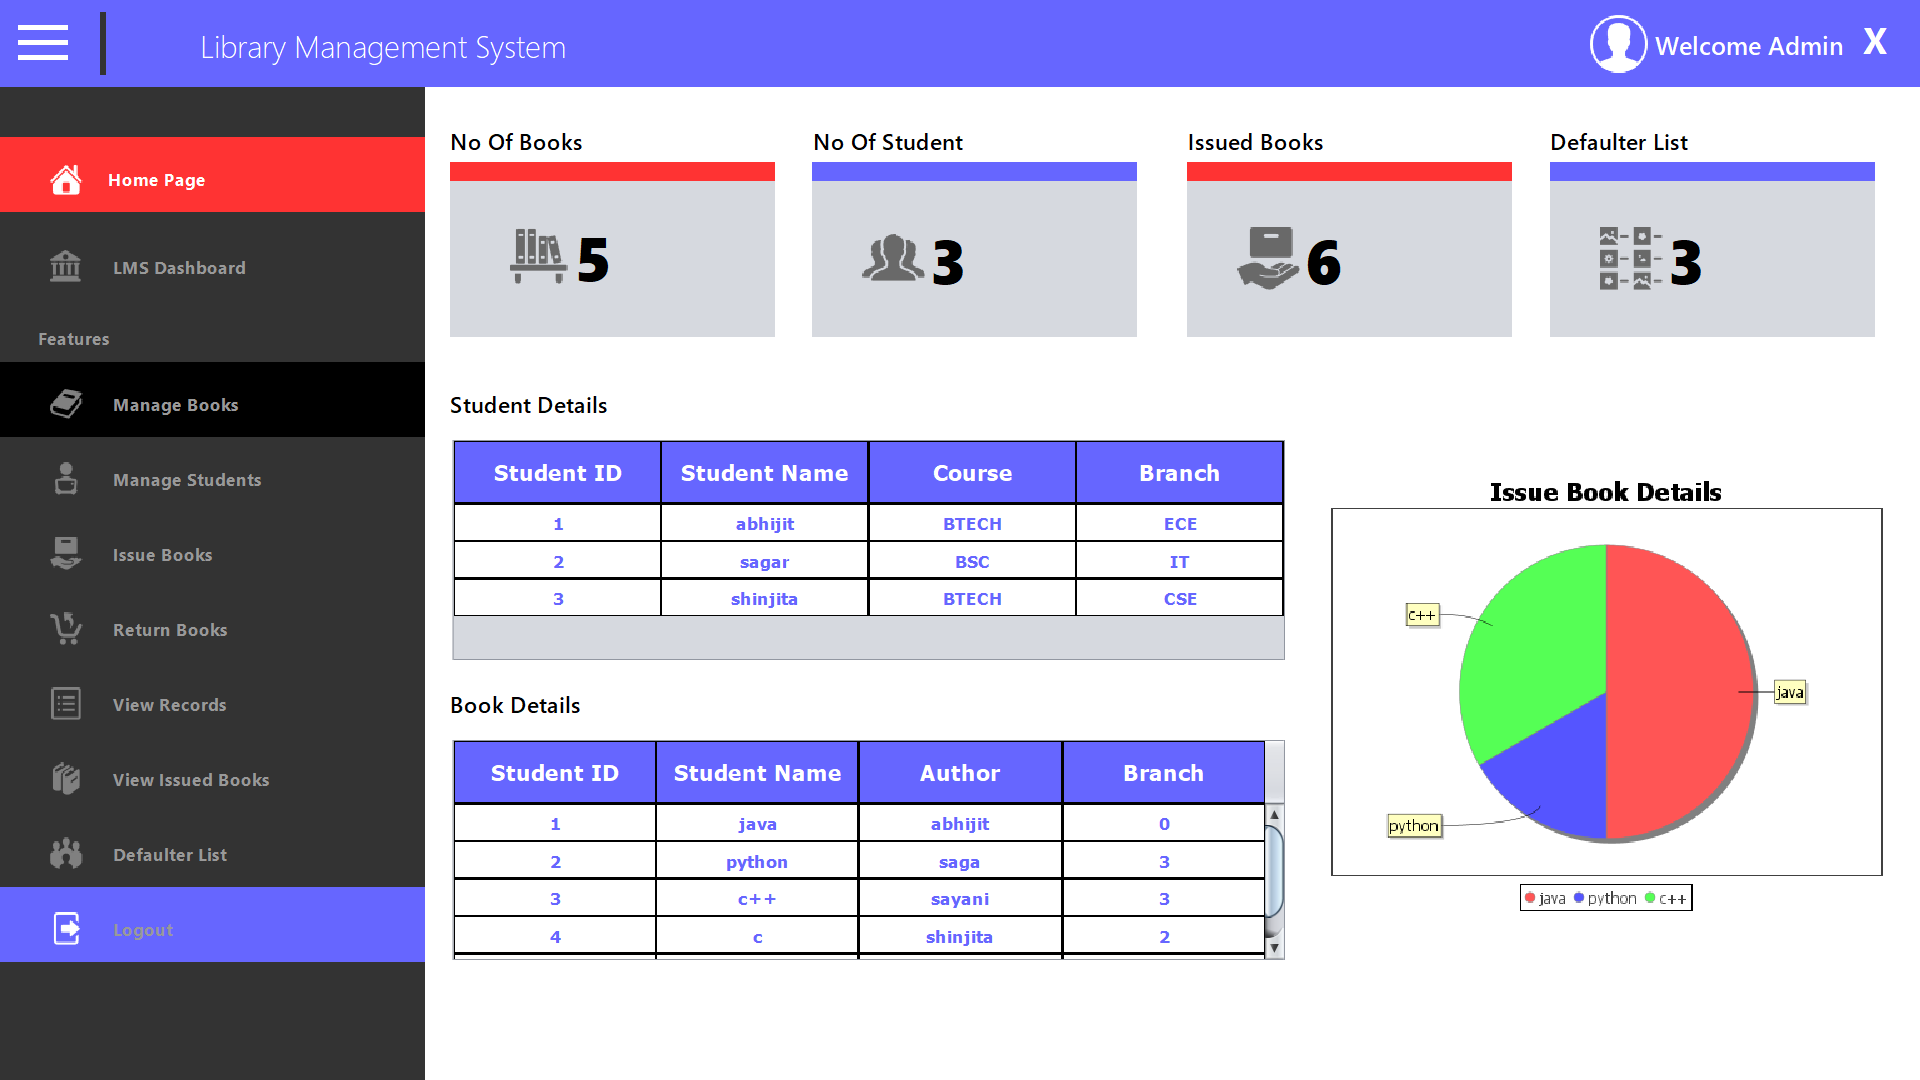Viewport: 1920px width, 1080px height.
Task: Click the Logout label
Action: coord(143,930)
